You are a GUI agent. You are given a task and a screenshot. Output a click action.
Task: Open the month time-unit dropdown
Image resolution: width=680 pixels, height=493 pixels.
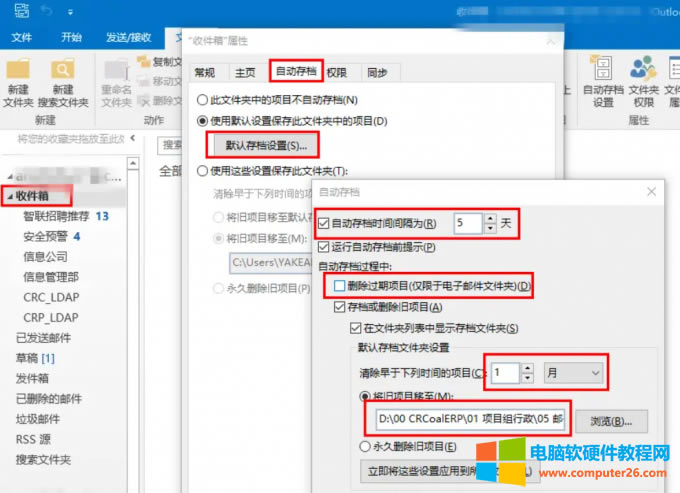[574, 373]
